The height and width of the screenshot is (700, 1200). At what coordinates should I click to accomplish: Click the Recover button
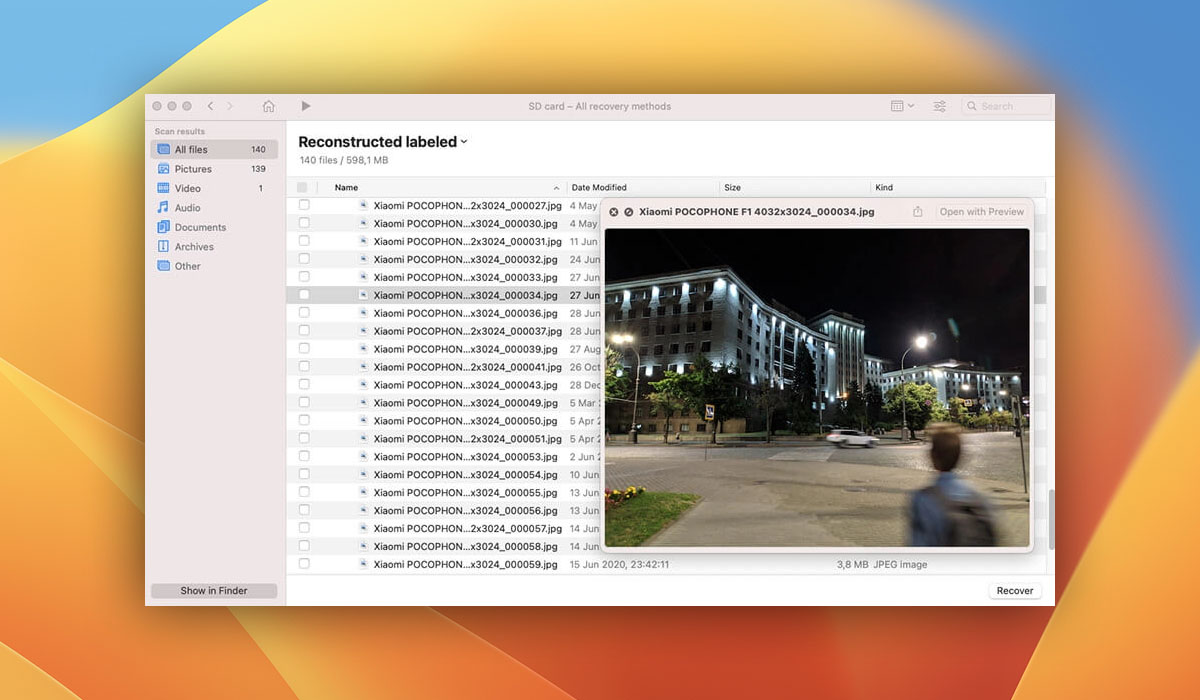1014,591
